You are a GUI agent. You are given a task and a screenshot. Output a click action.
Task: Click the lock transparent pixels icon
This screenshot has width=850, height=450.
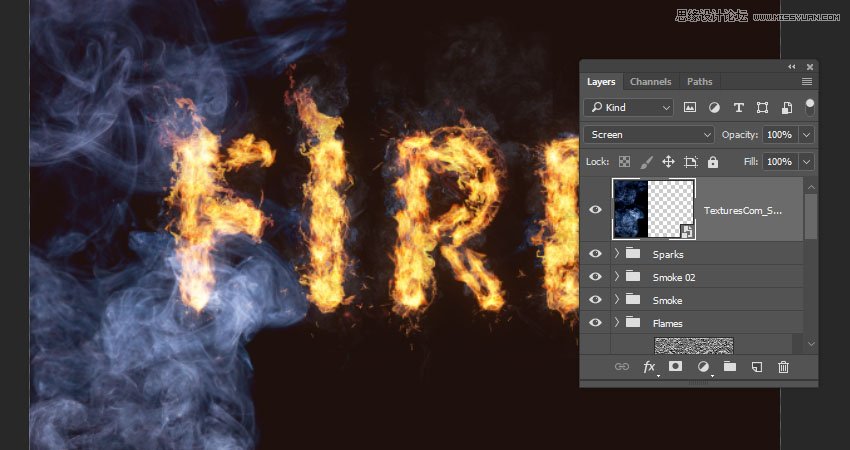coord(625,161)
